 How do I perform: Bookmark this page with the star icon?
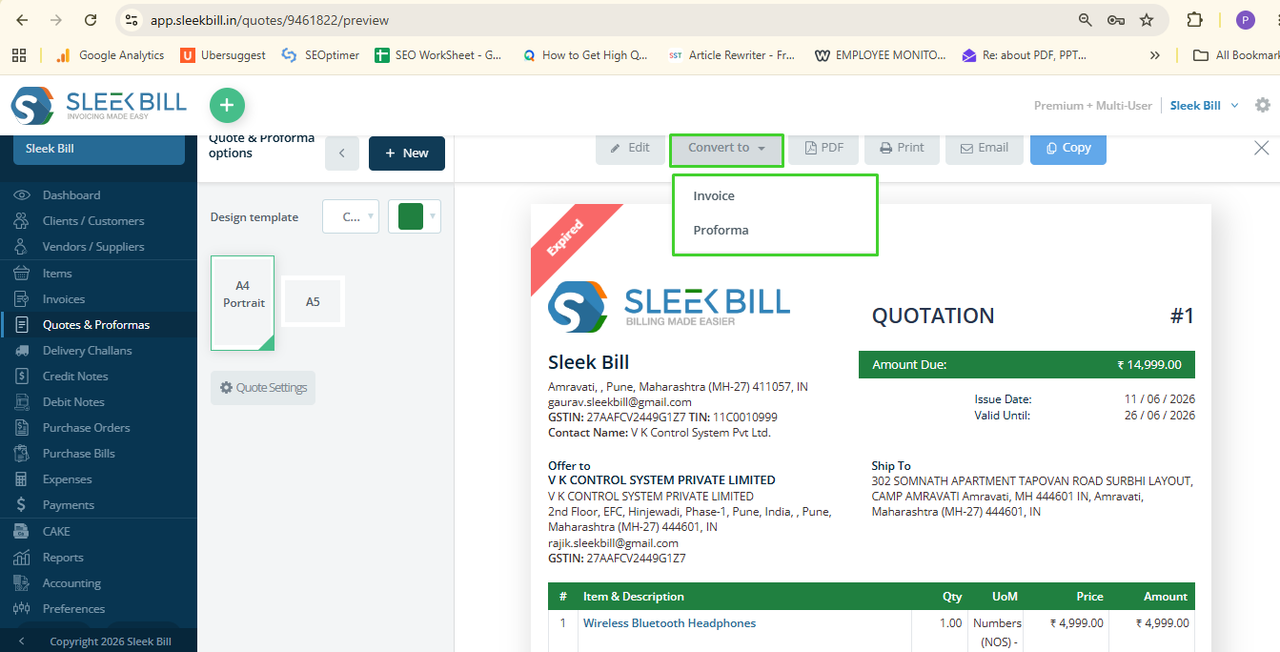[x=1147, y=20]
